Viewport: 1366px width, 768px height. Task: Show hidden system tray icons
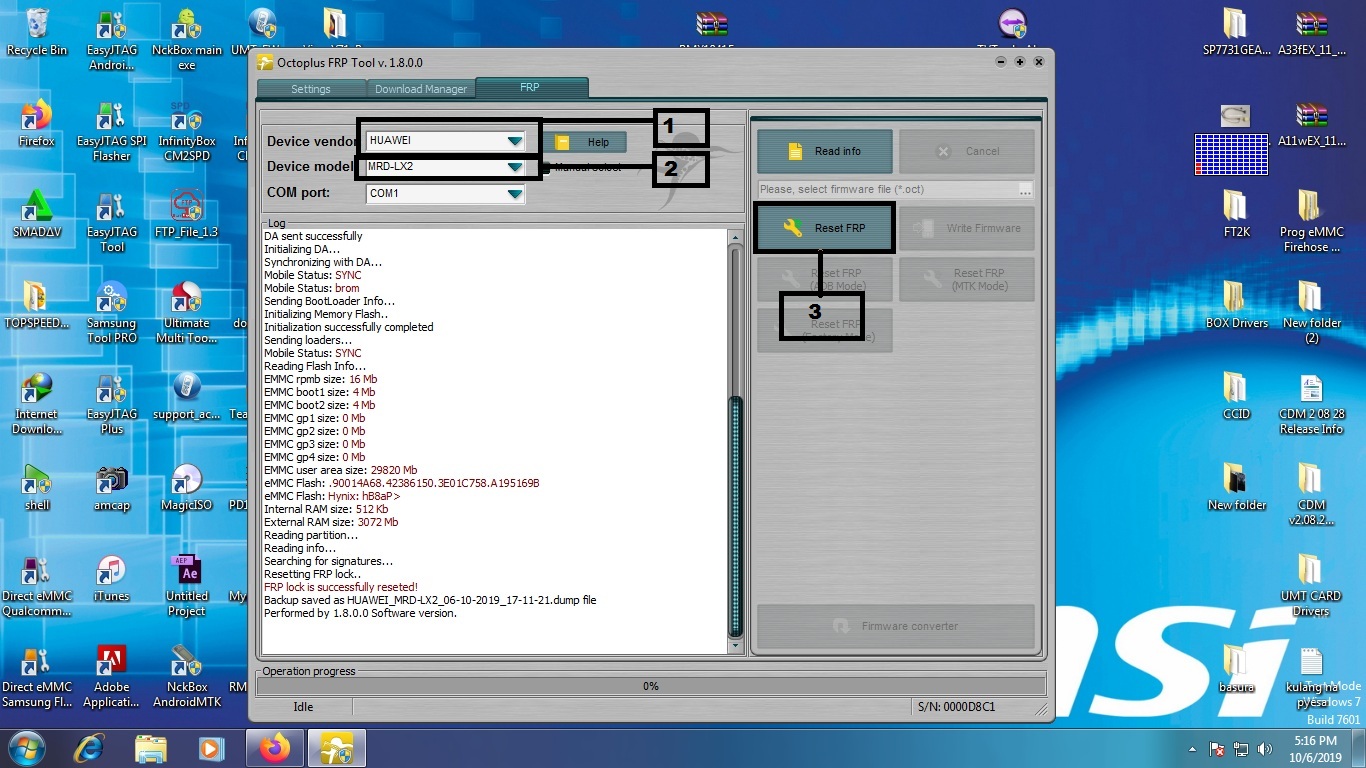click(x=1193, y=749)
